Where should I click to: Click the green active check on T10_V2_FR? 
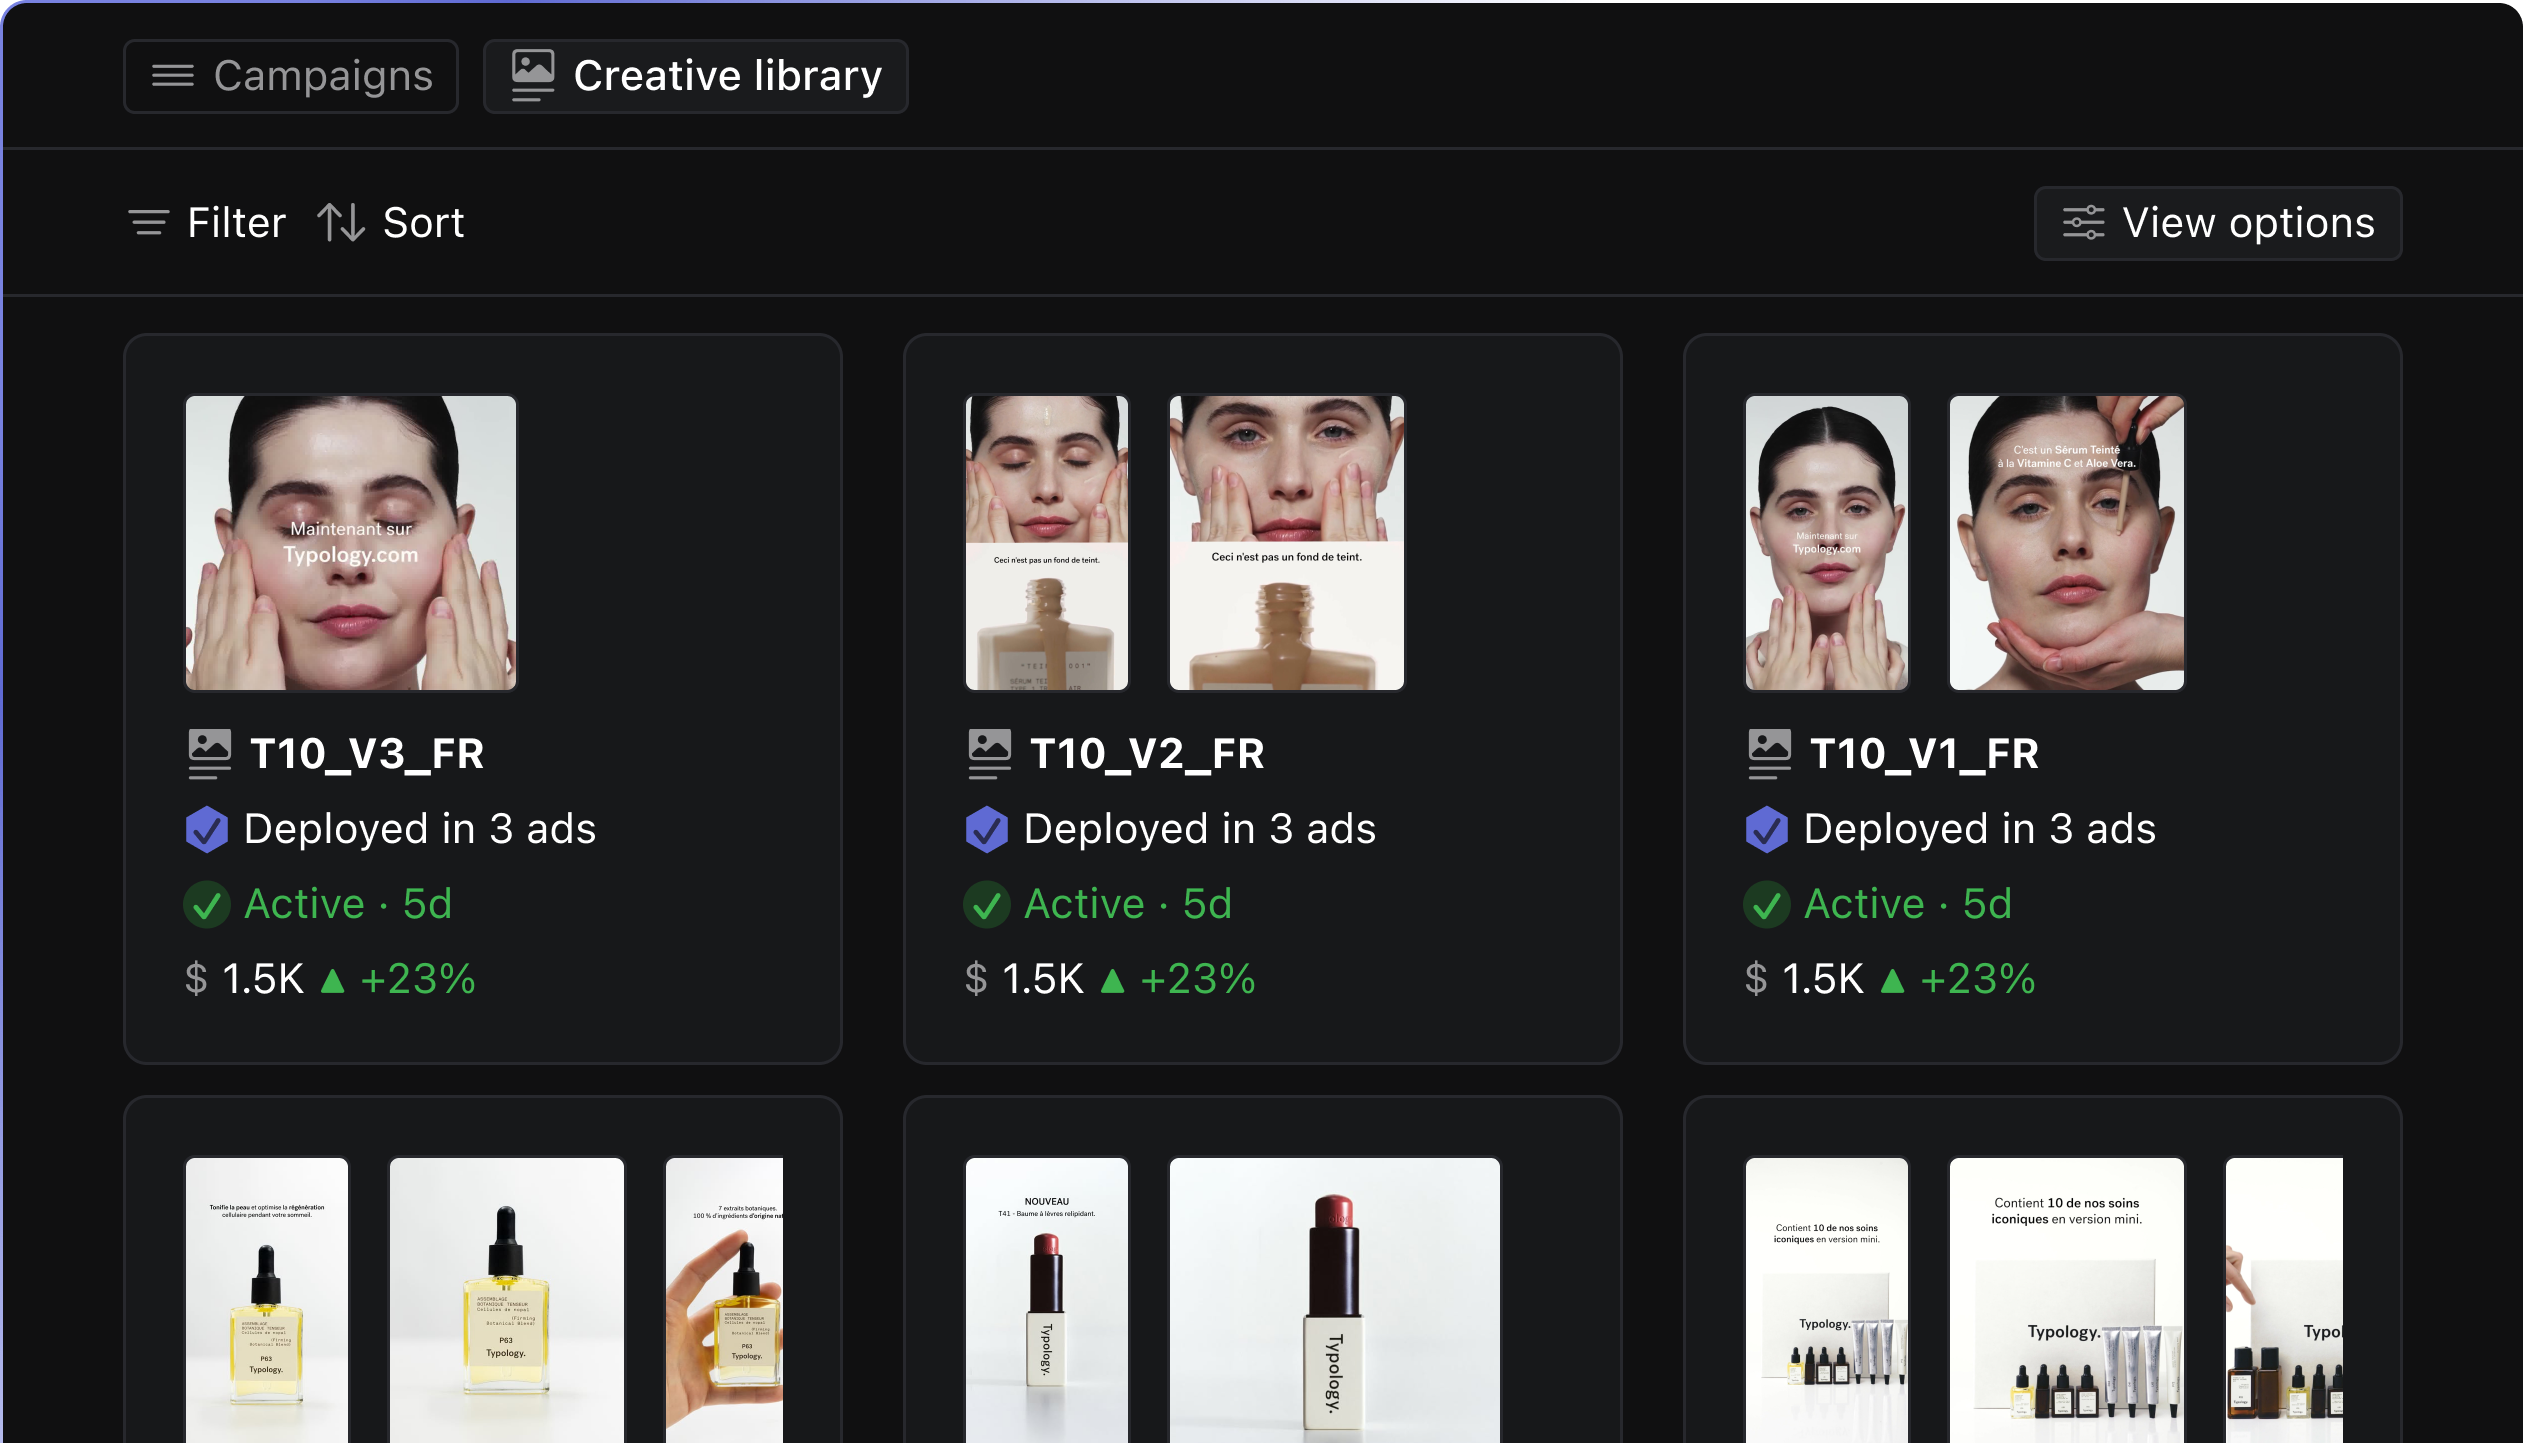click(x=987, y=905)
